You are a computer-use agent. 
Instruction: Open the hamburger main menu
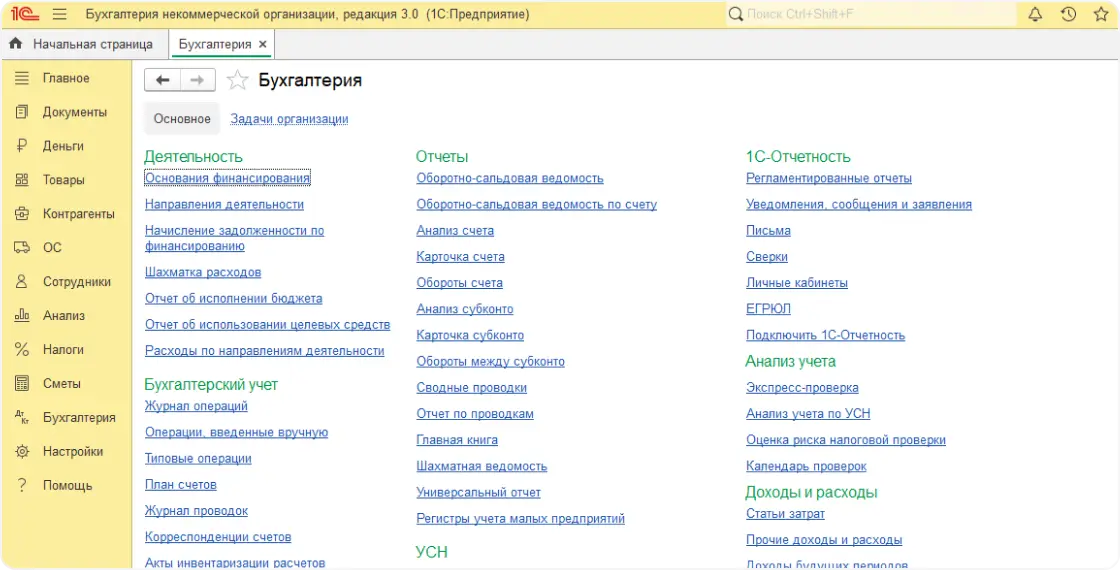(60, 14)
